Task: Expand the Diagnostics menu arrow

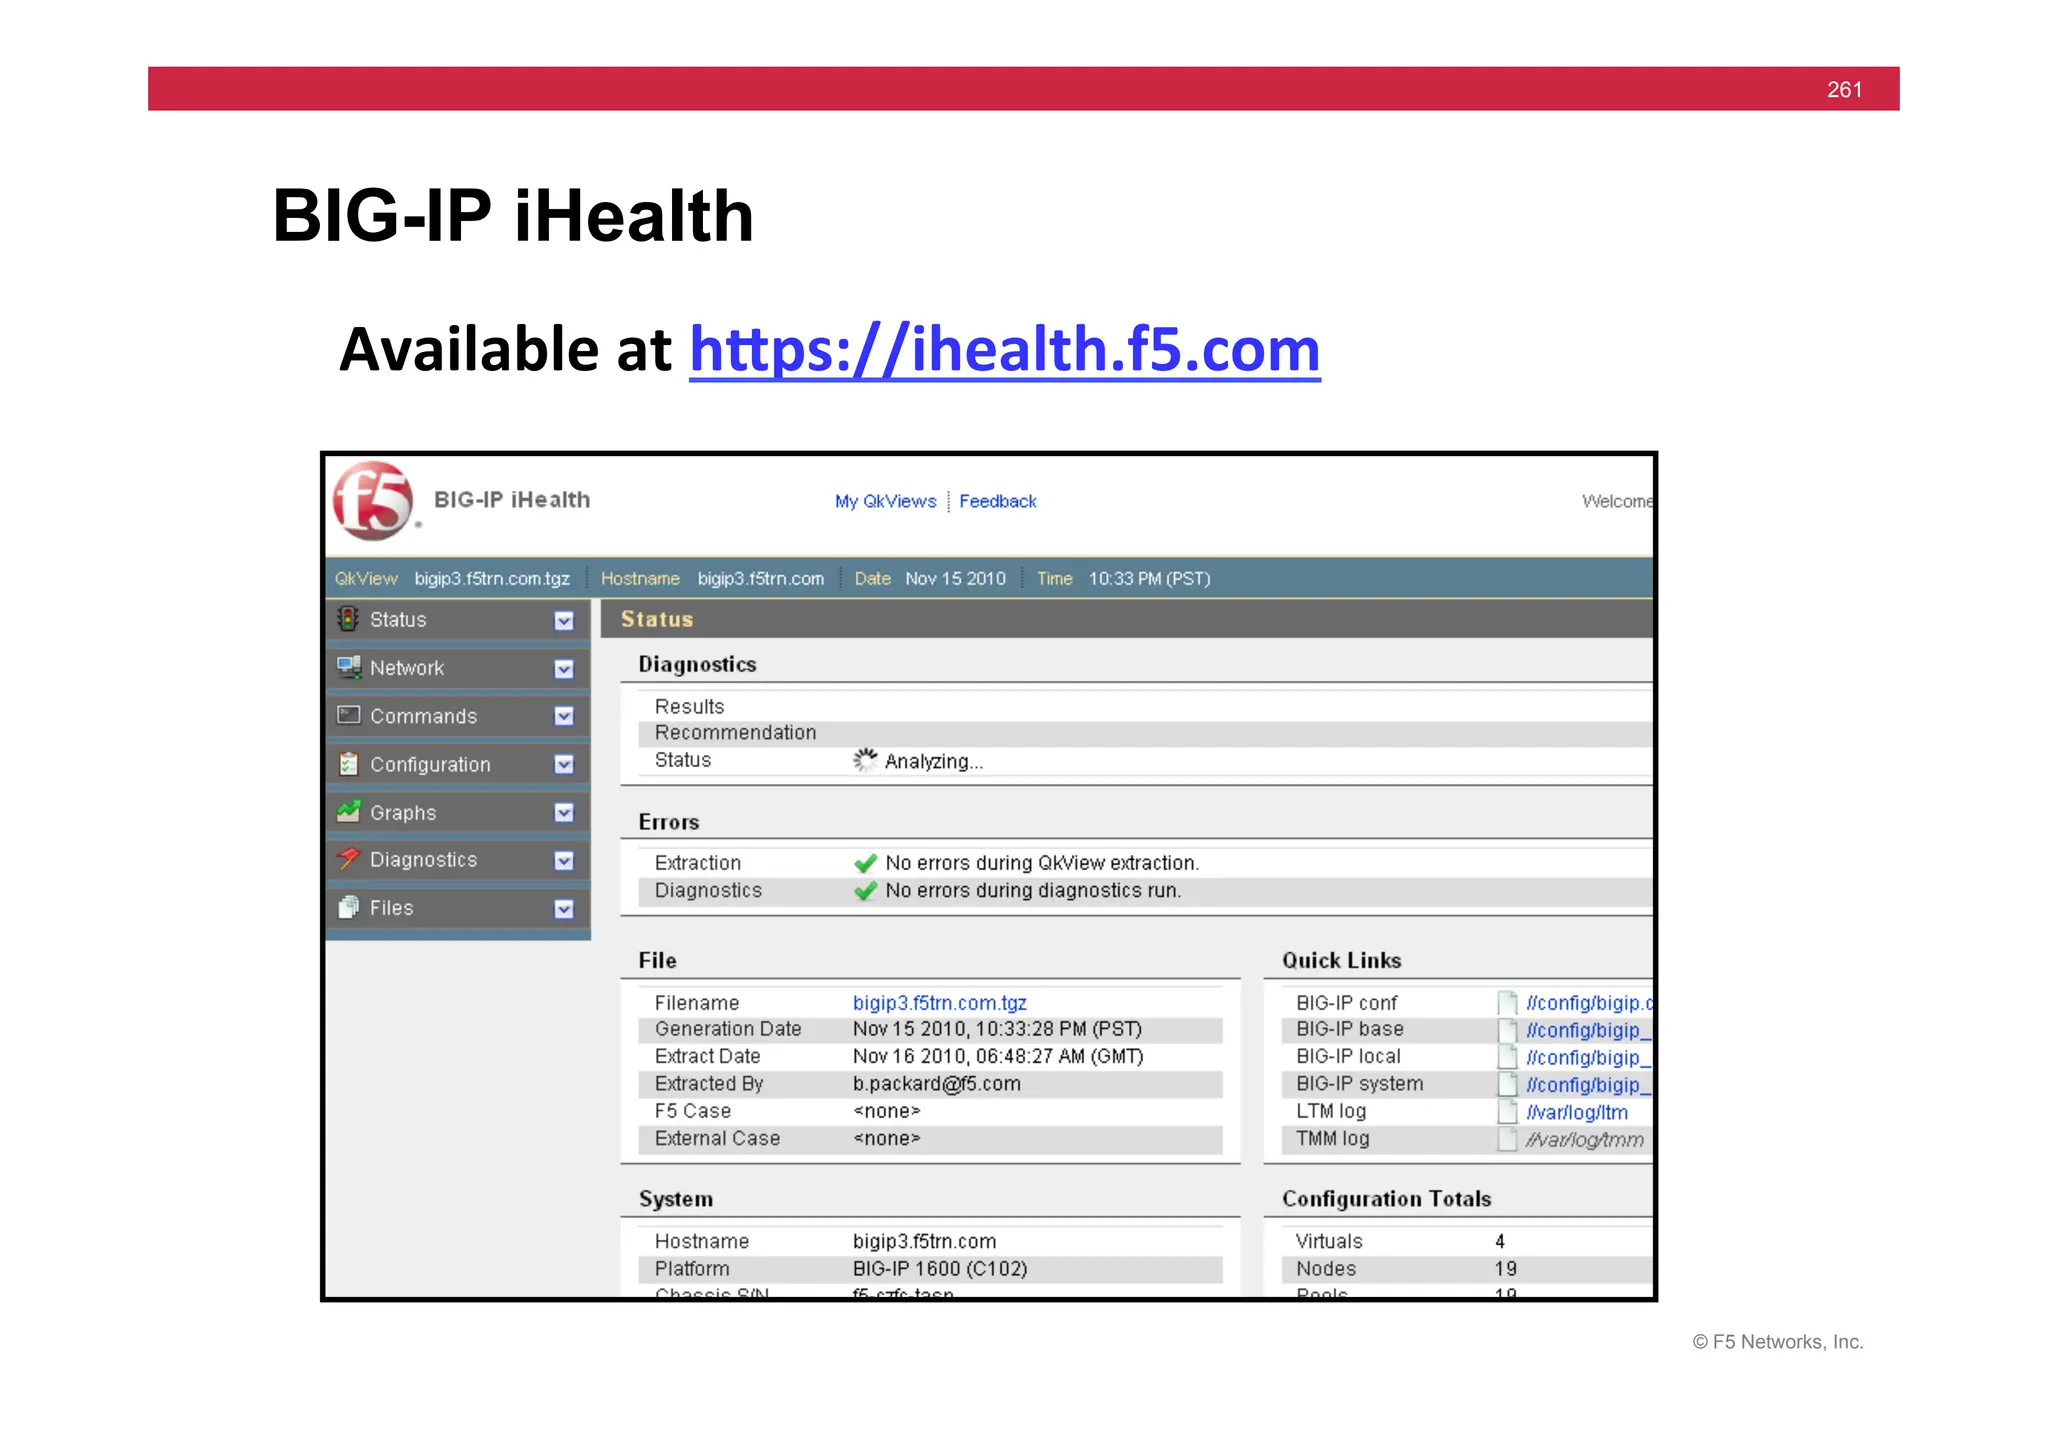Action: pyautogui.click(x=564, y=861)
